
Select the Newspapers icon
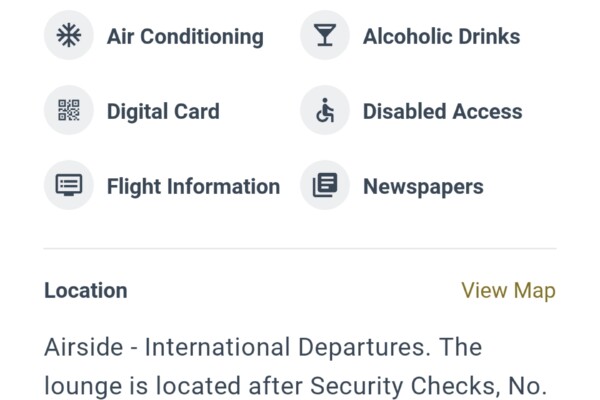[325, 186]
